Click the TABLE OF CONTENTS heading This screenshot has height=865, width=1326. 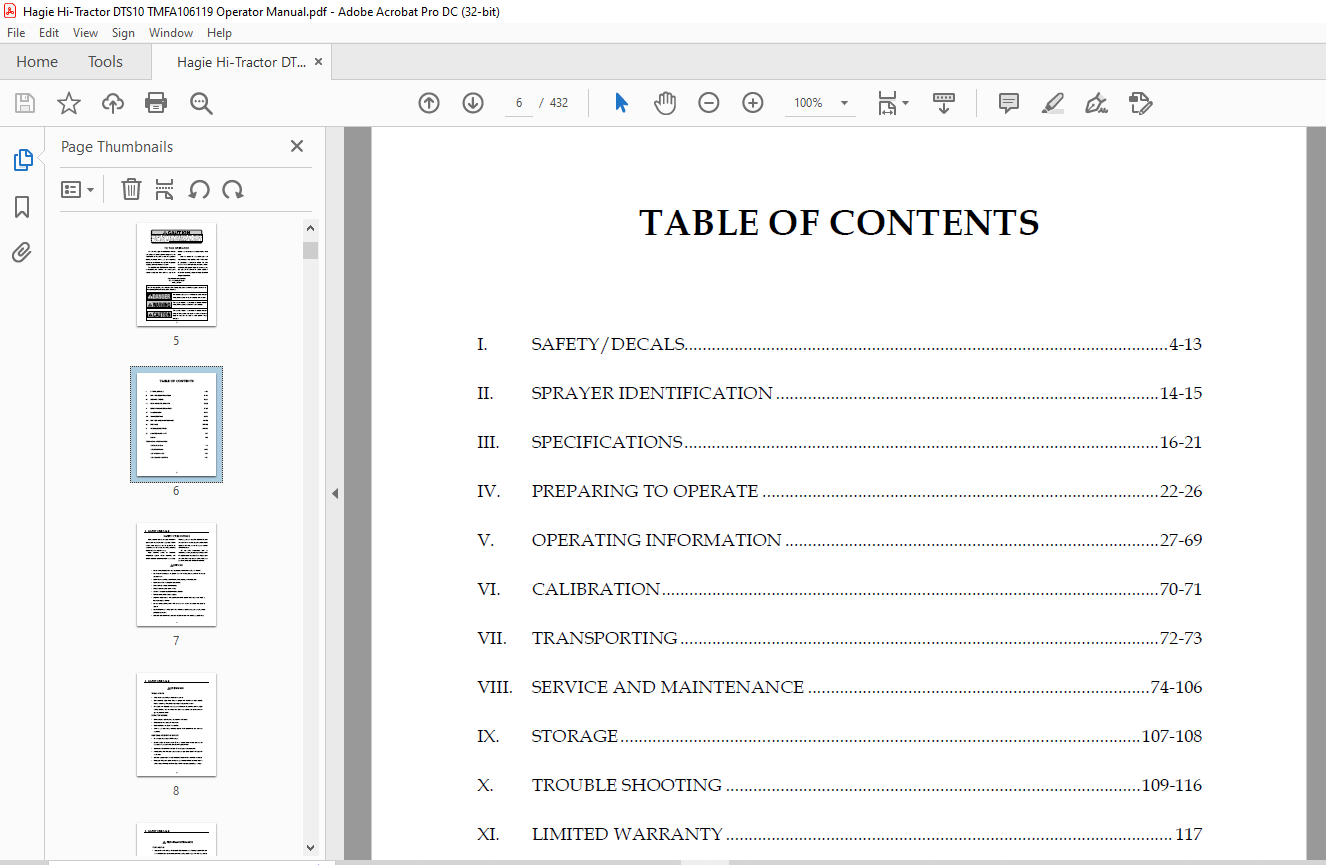839,223
